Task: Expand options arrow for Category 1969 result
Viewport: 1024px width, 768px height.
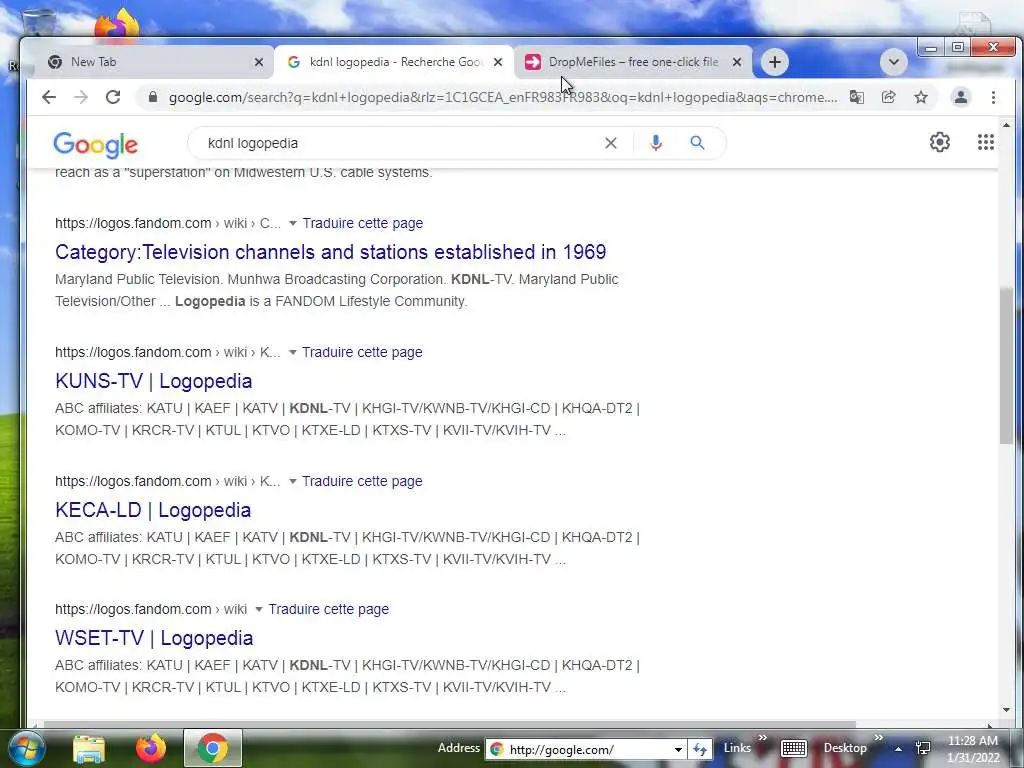Action: click(x=293, y=223)
